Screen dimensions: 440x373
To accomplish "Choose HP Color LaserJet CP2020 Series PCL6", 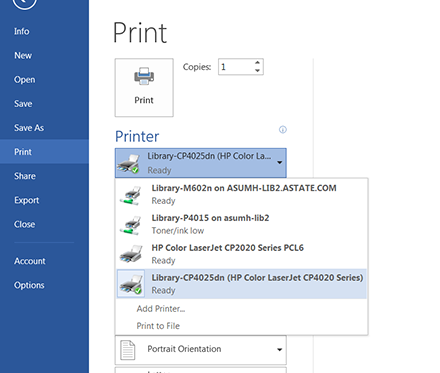I will coord(242,254).
